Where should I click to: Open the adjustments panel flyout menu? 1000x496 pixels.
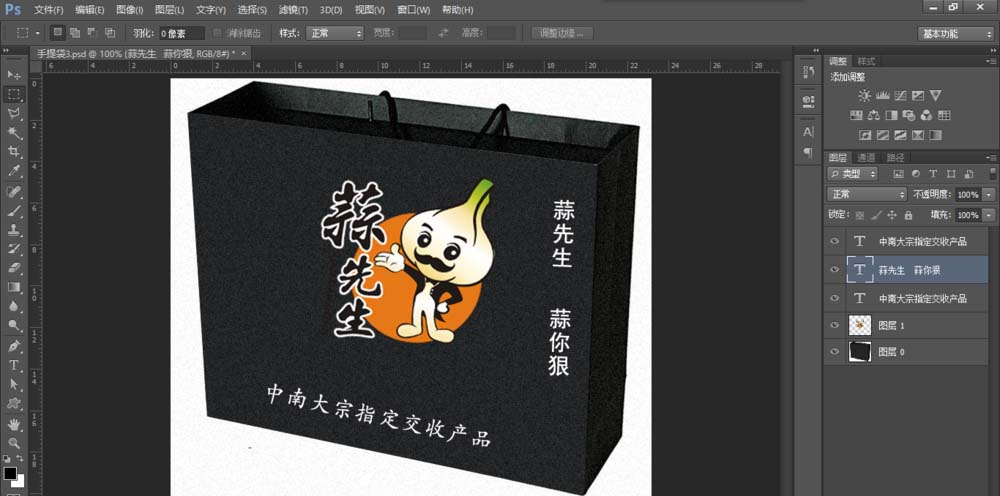991,61
